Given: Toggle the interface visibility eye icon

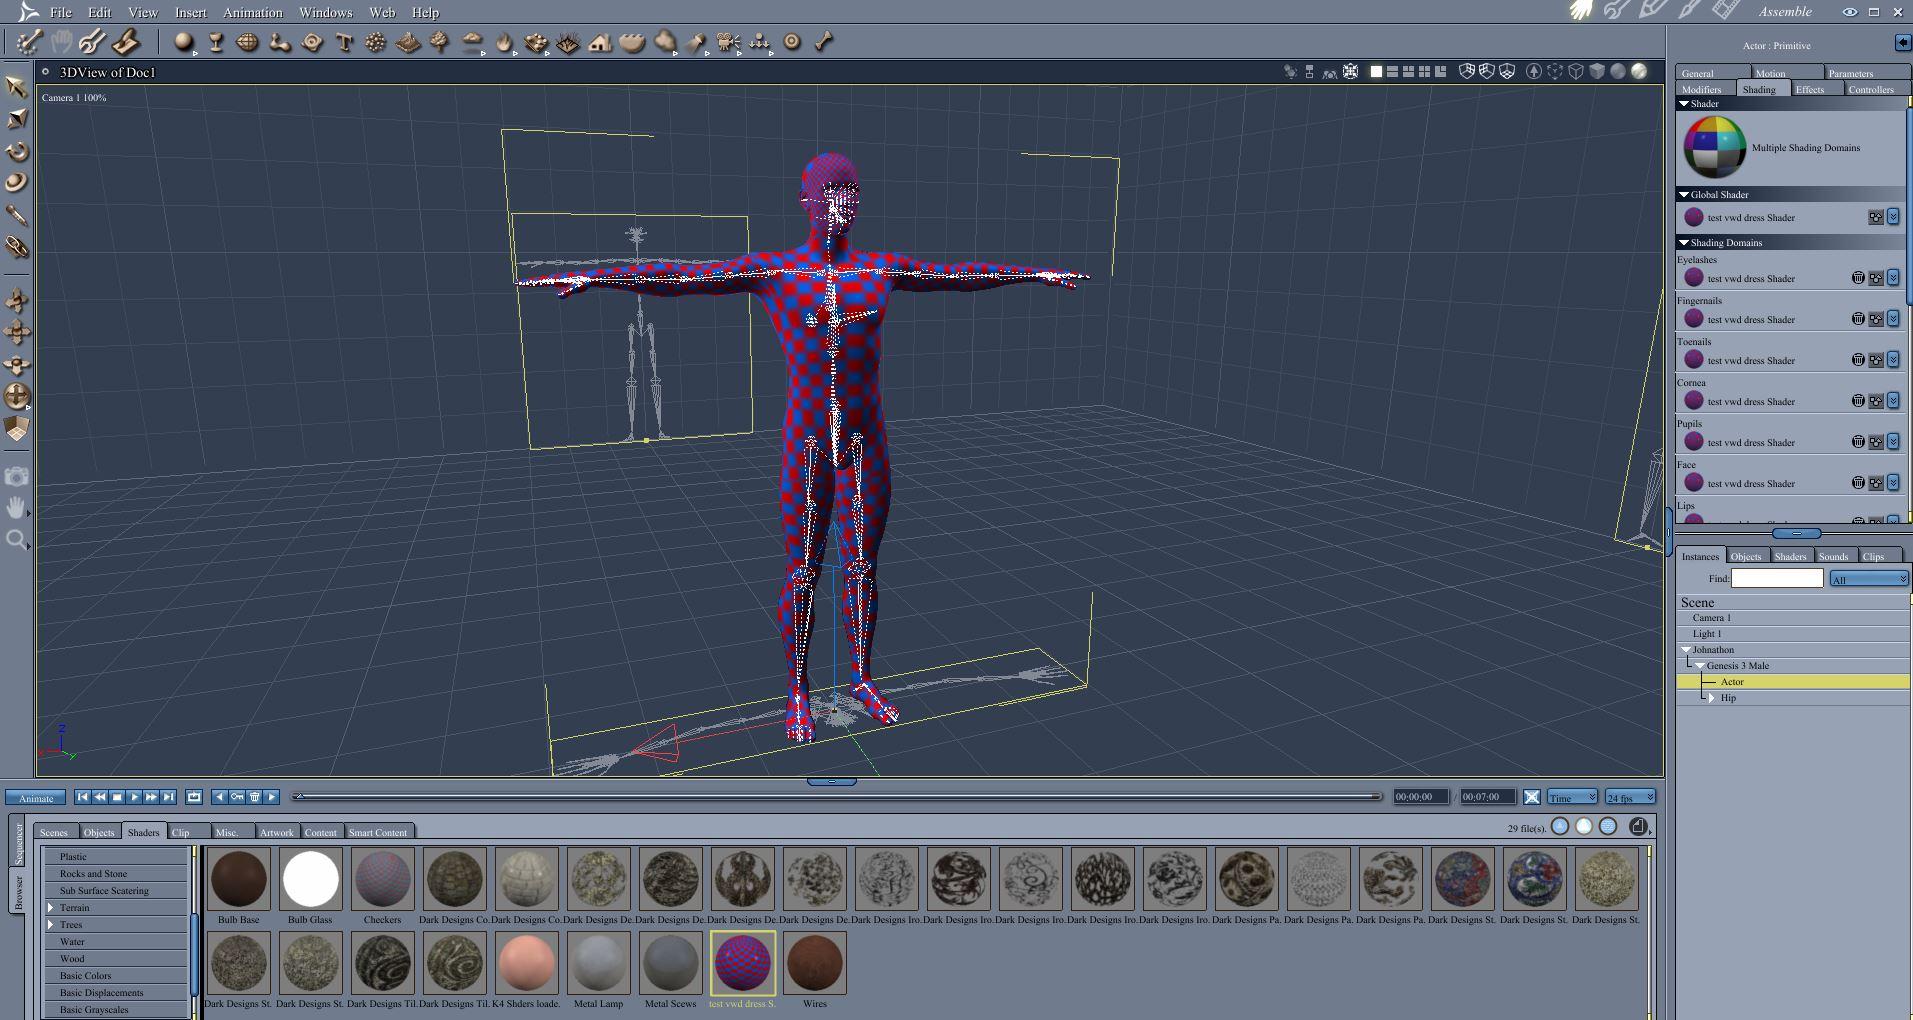Looking at the screenshot, I should 1850,12.
